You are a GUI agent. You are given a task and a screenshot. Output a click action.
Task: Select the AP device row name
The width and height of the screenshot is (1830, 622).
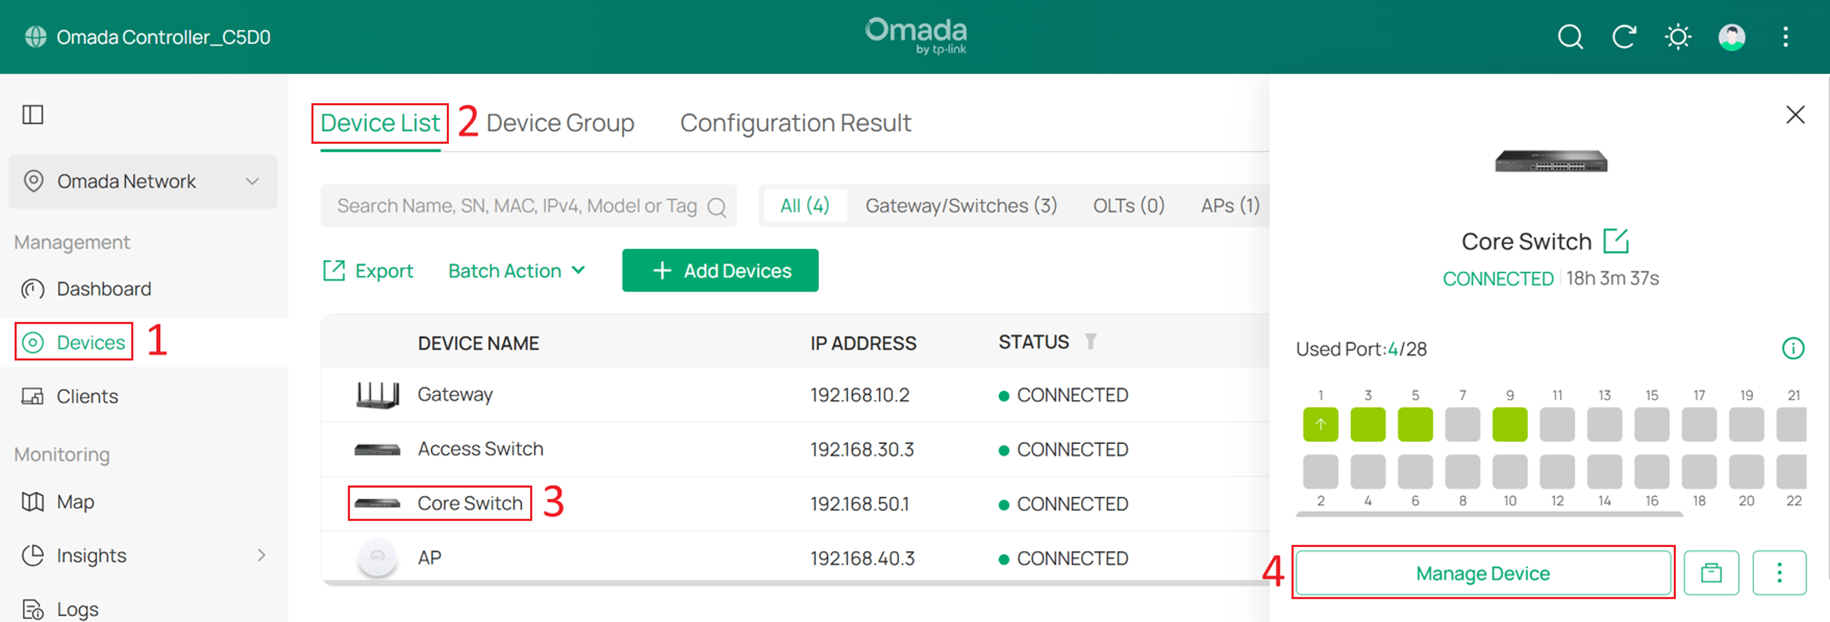429,558
